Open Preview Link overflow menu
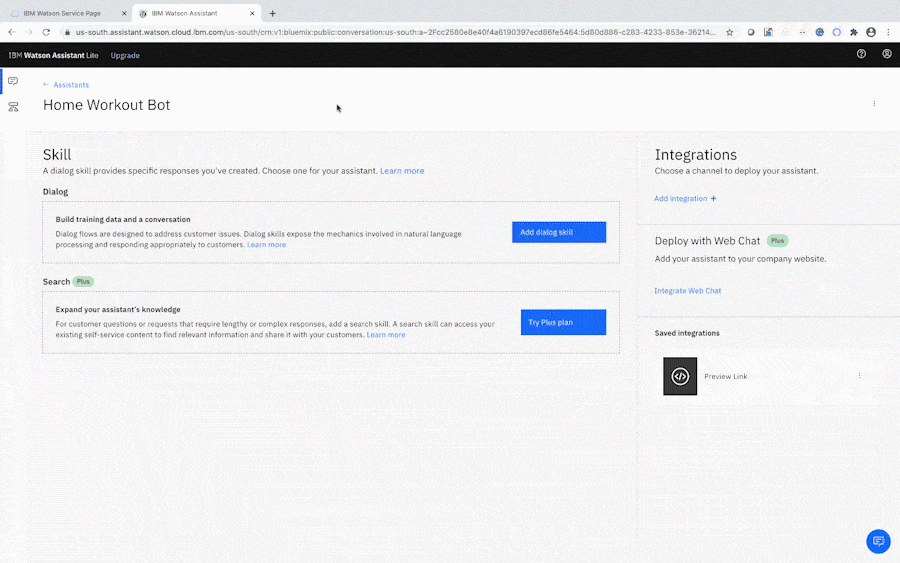This screenshot has height=563, width=900. [x=859, y=376]
